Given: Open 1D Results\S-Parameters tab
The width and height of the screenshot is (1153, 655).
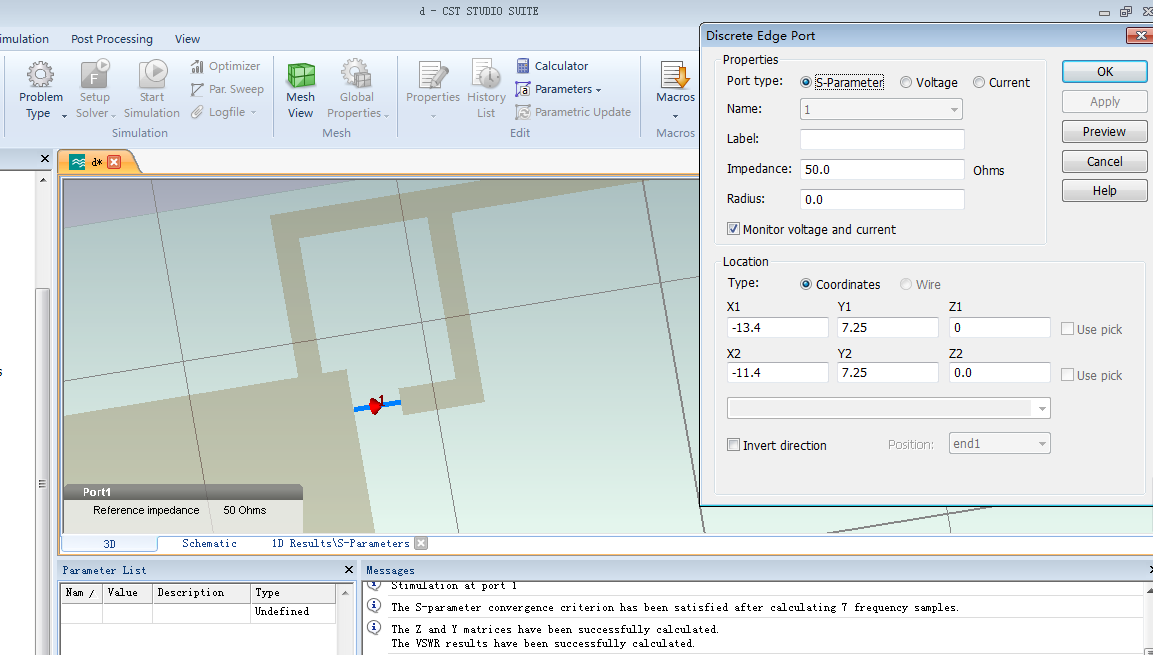Looking at the screenshot, I should click(x=340, y=543).
